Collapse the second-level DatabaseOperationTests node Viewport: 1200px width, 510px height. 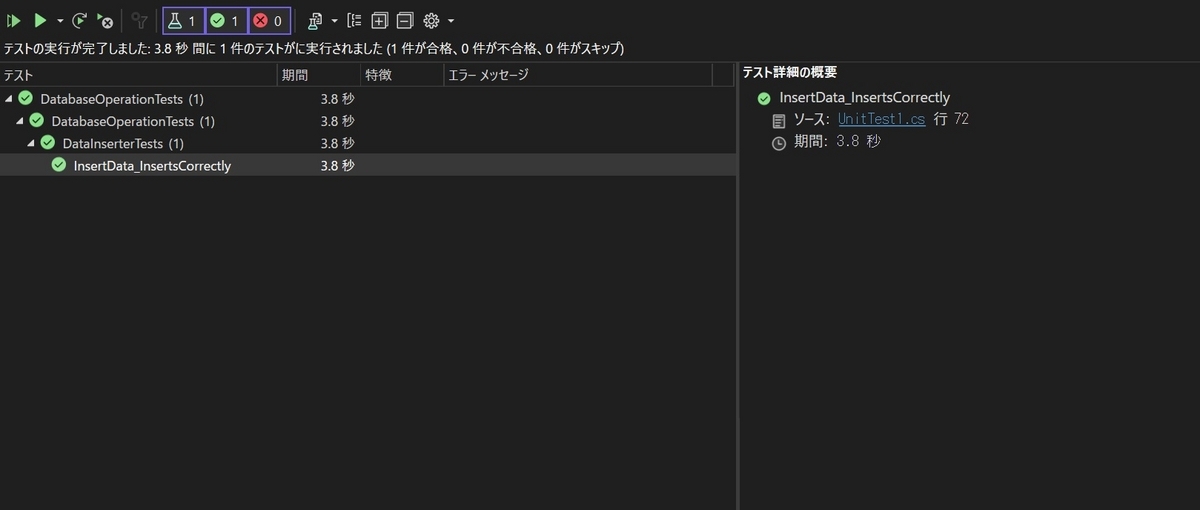(x=20, y=121)
